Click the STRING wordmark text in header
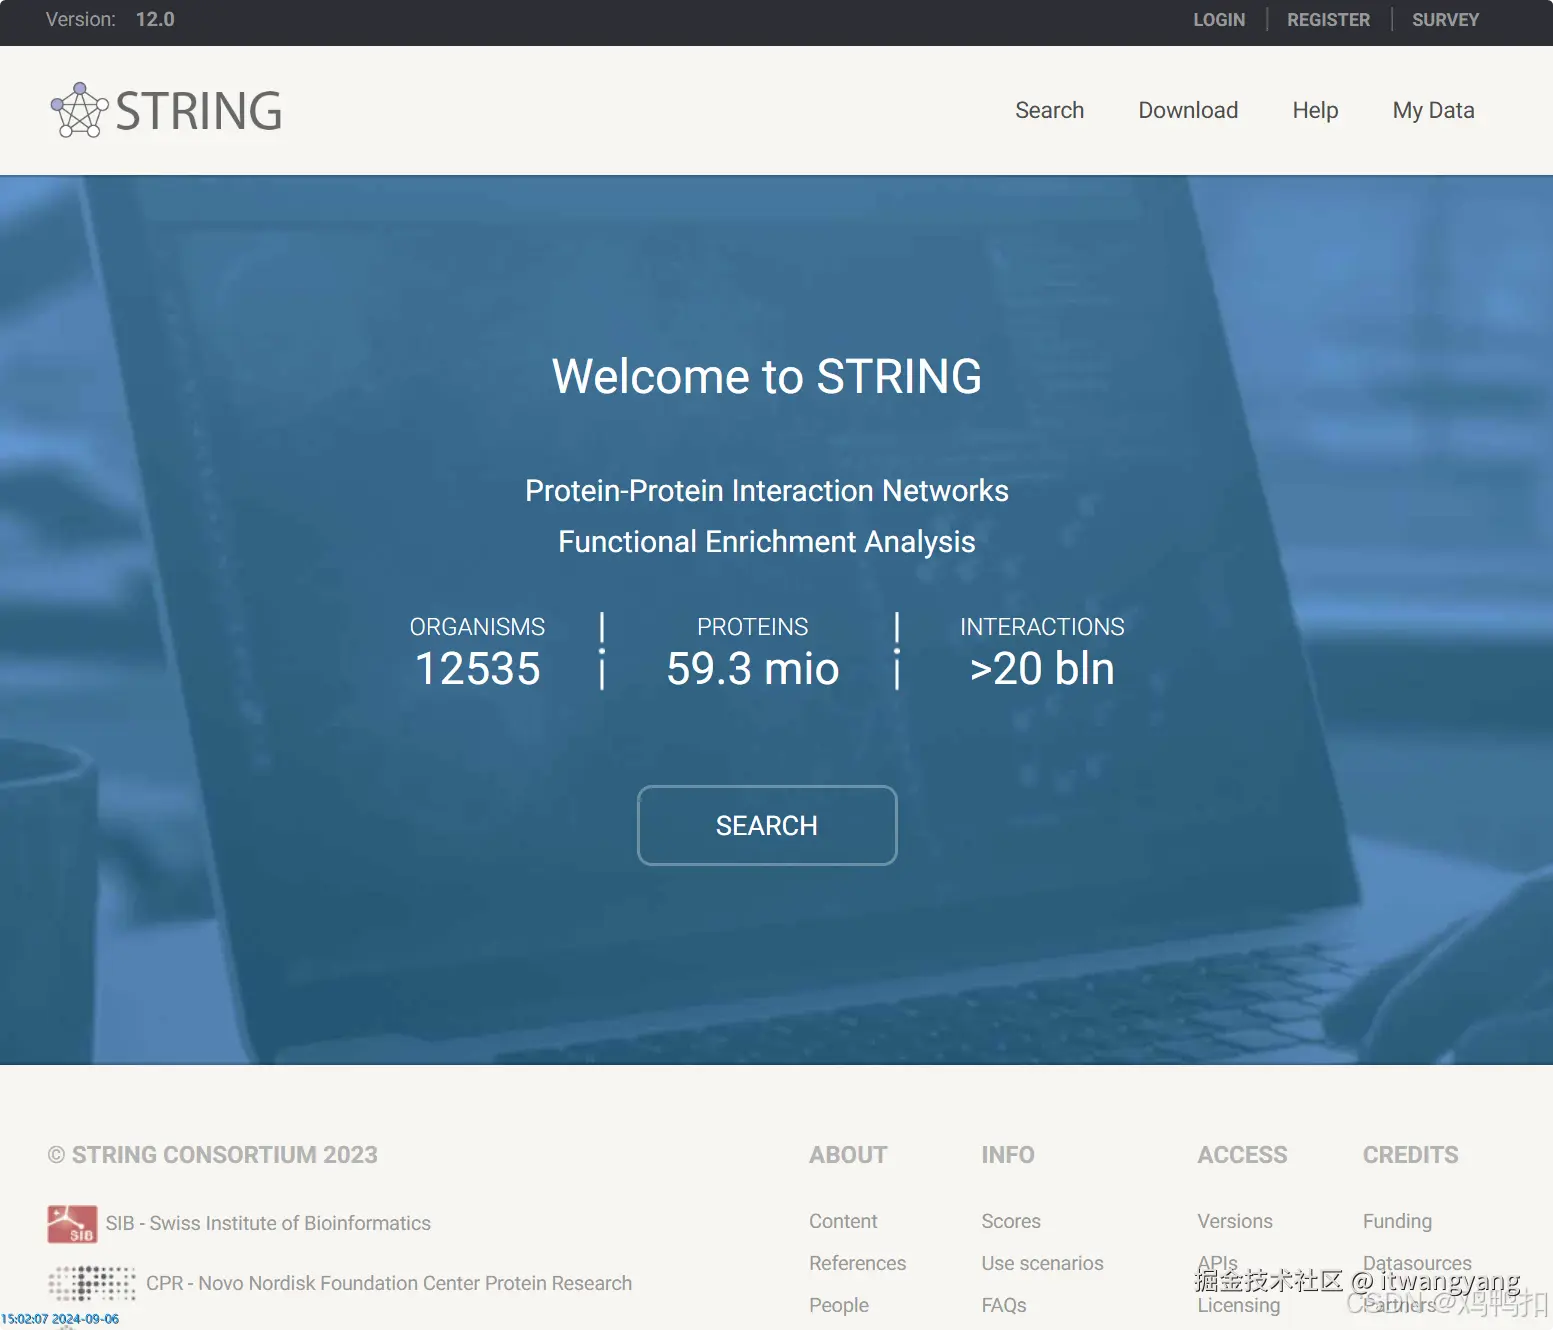The image size is (1553, 1330). click(x=199, y=111)
